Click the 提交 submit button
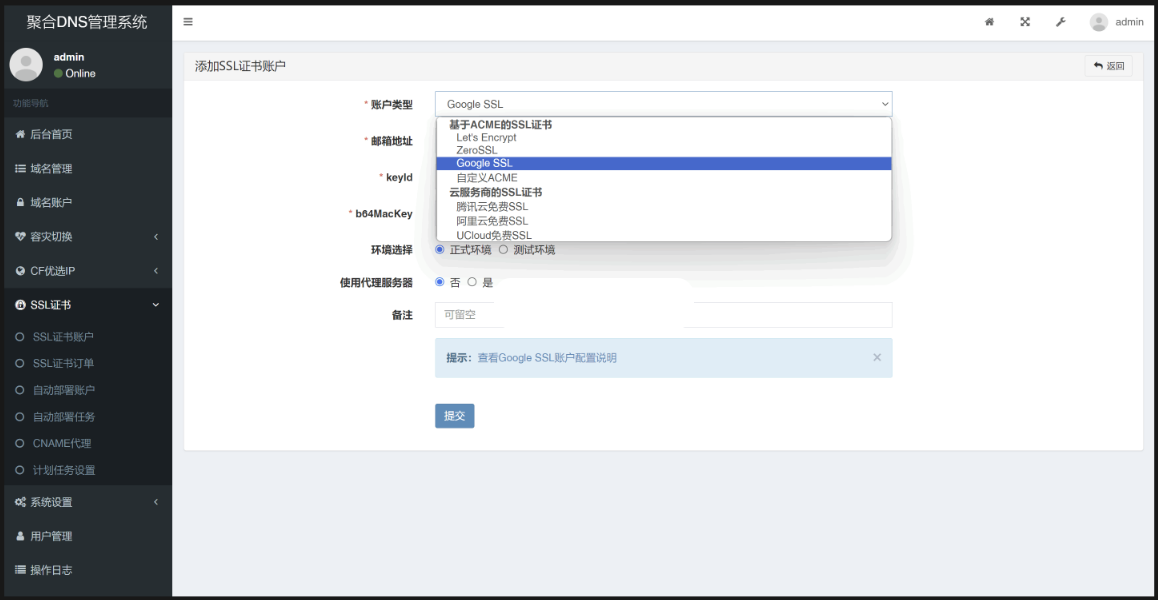The width and height of the screenshot is (1158, 600). (x=454, y=415)
